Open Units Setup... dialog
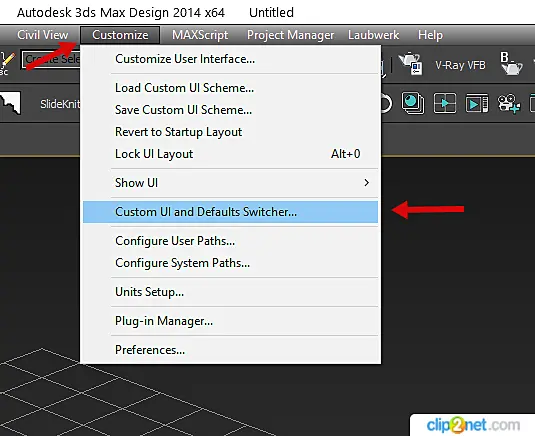Image resolution: width=535 pixels, height=436 pixels. coord(230,292)
